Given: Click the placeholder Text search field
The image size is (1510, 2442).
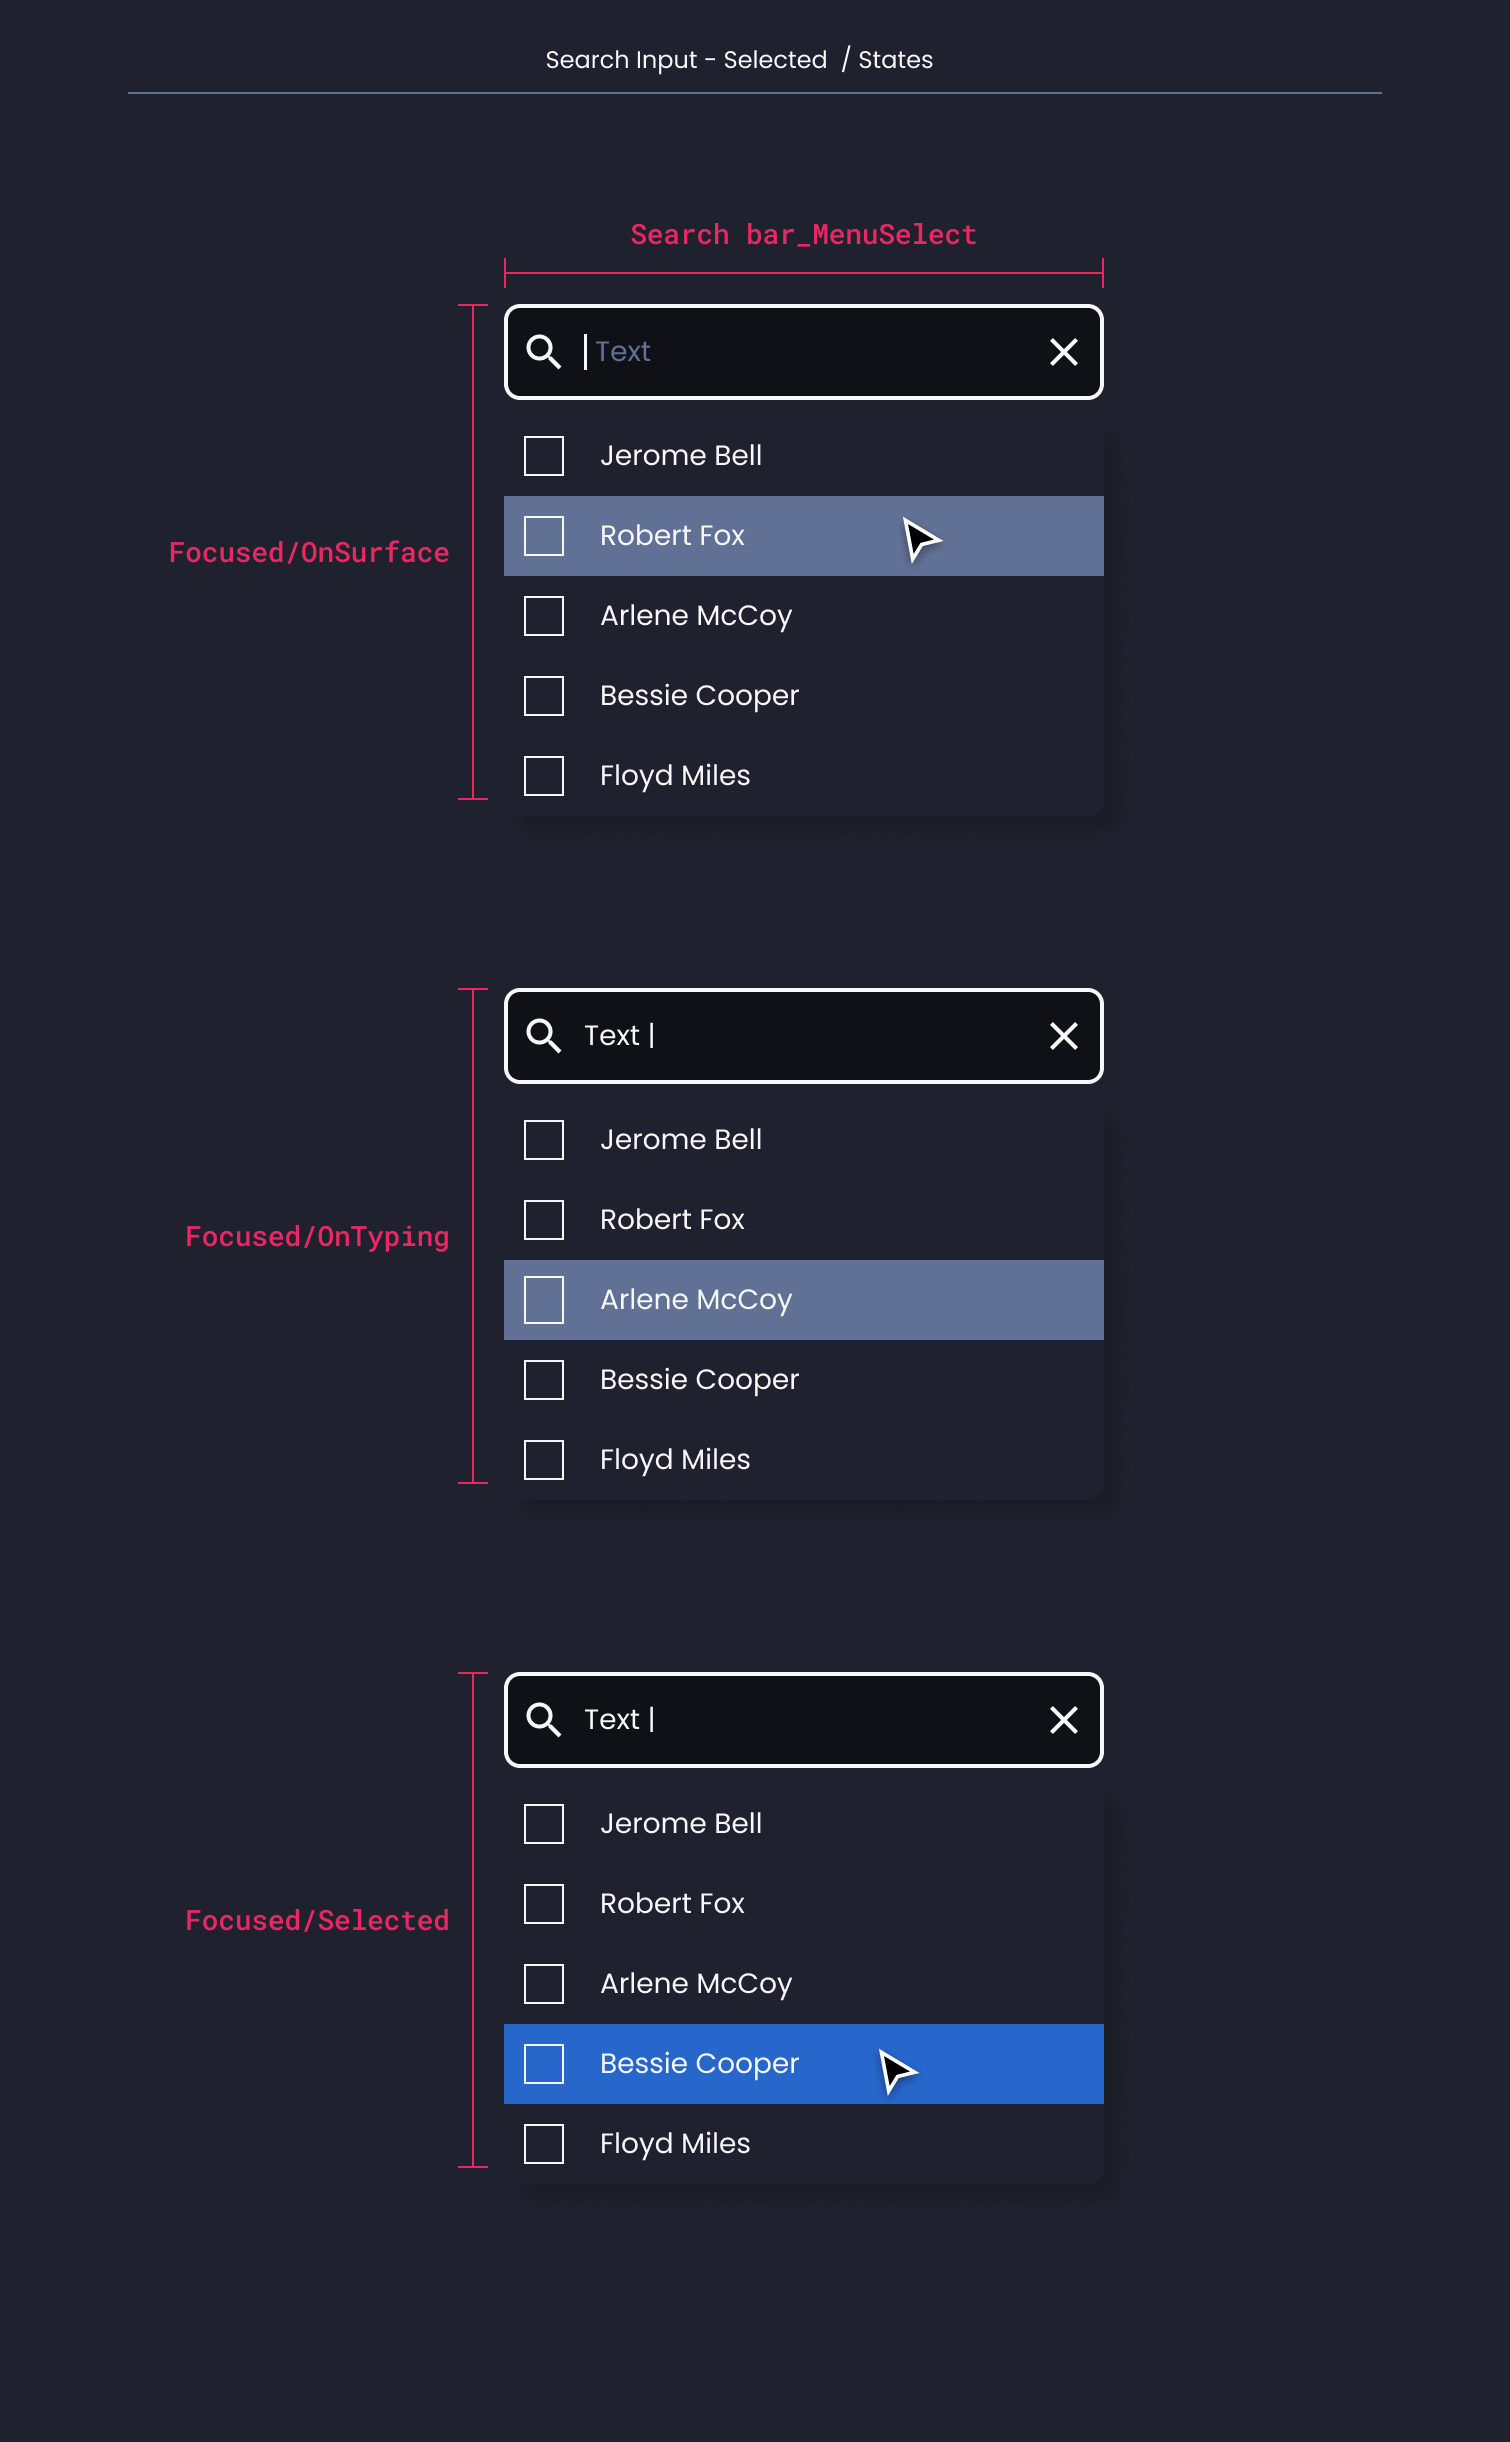Looking at the screenshot, I should pos(804,352).
